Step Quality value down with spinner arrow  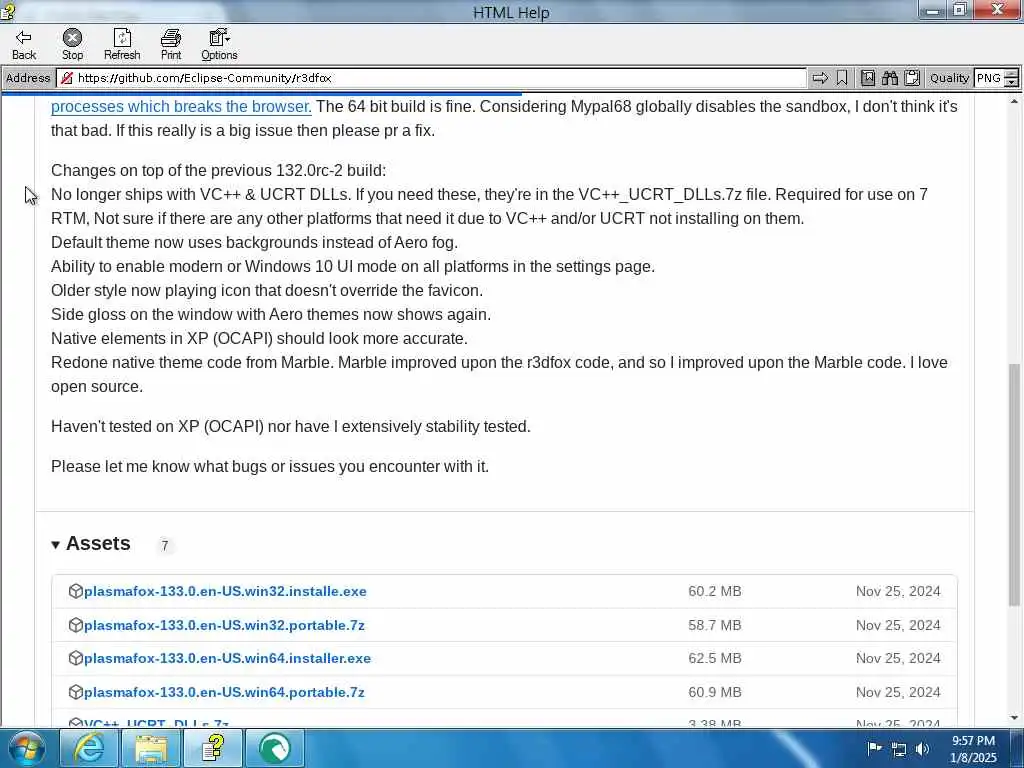click(1011, 83)
